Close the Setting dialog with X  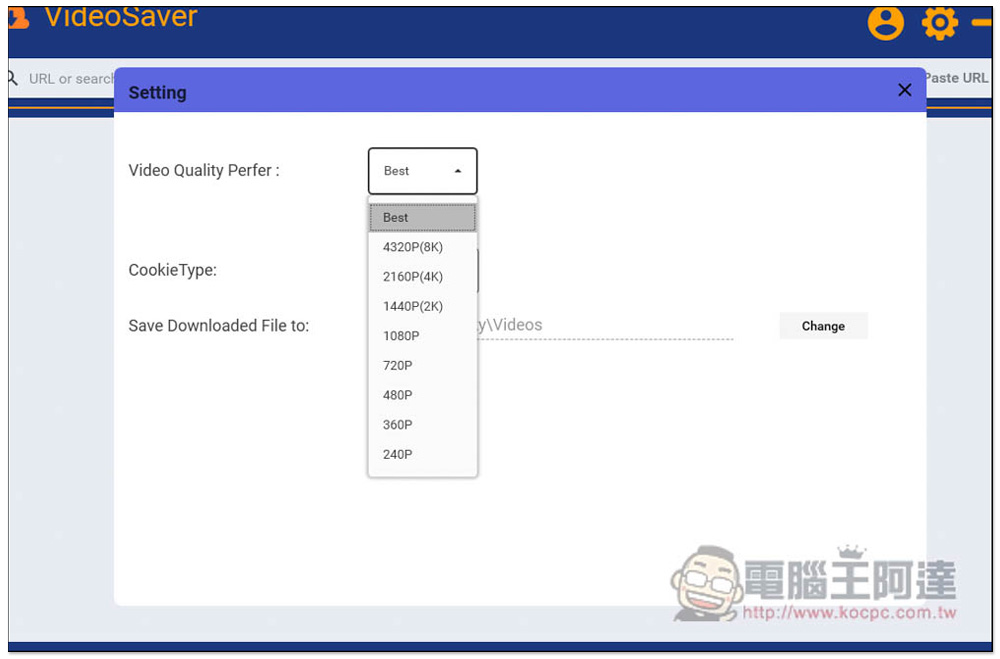click(x=904, y=90)
